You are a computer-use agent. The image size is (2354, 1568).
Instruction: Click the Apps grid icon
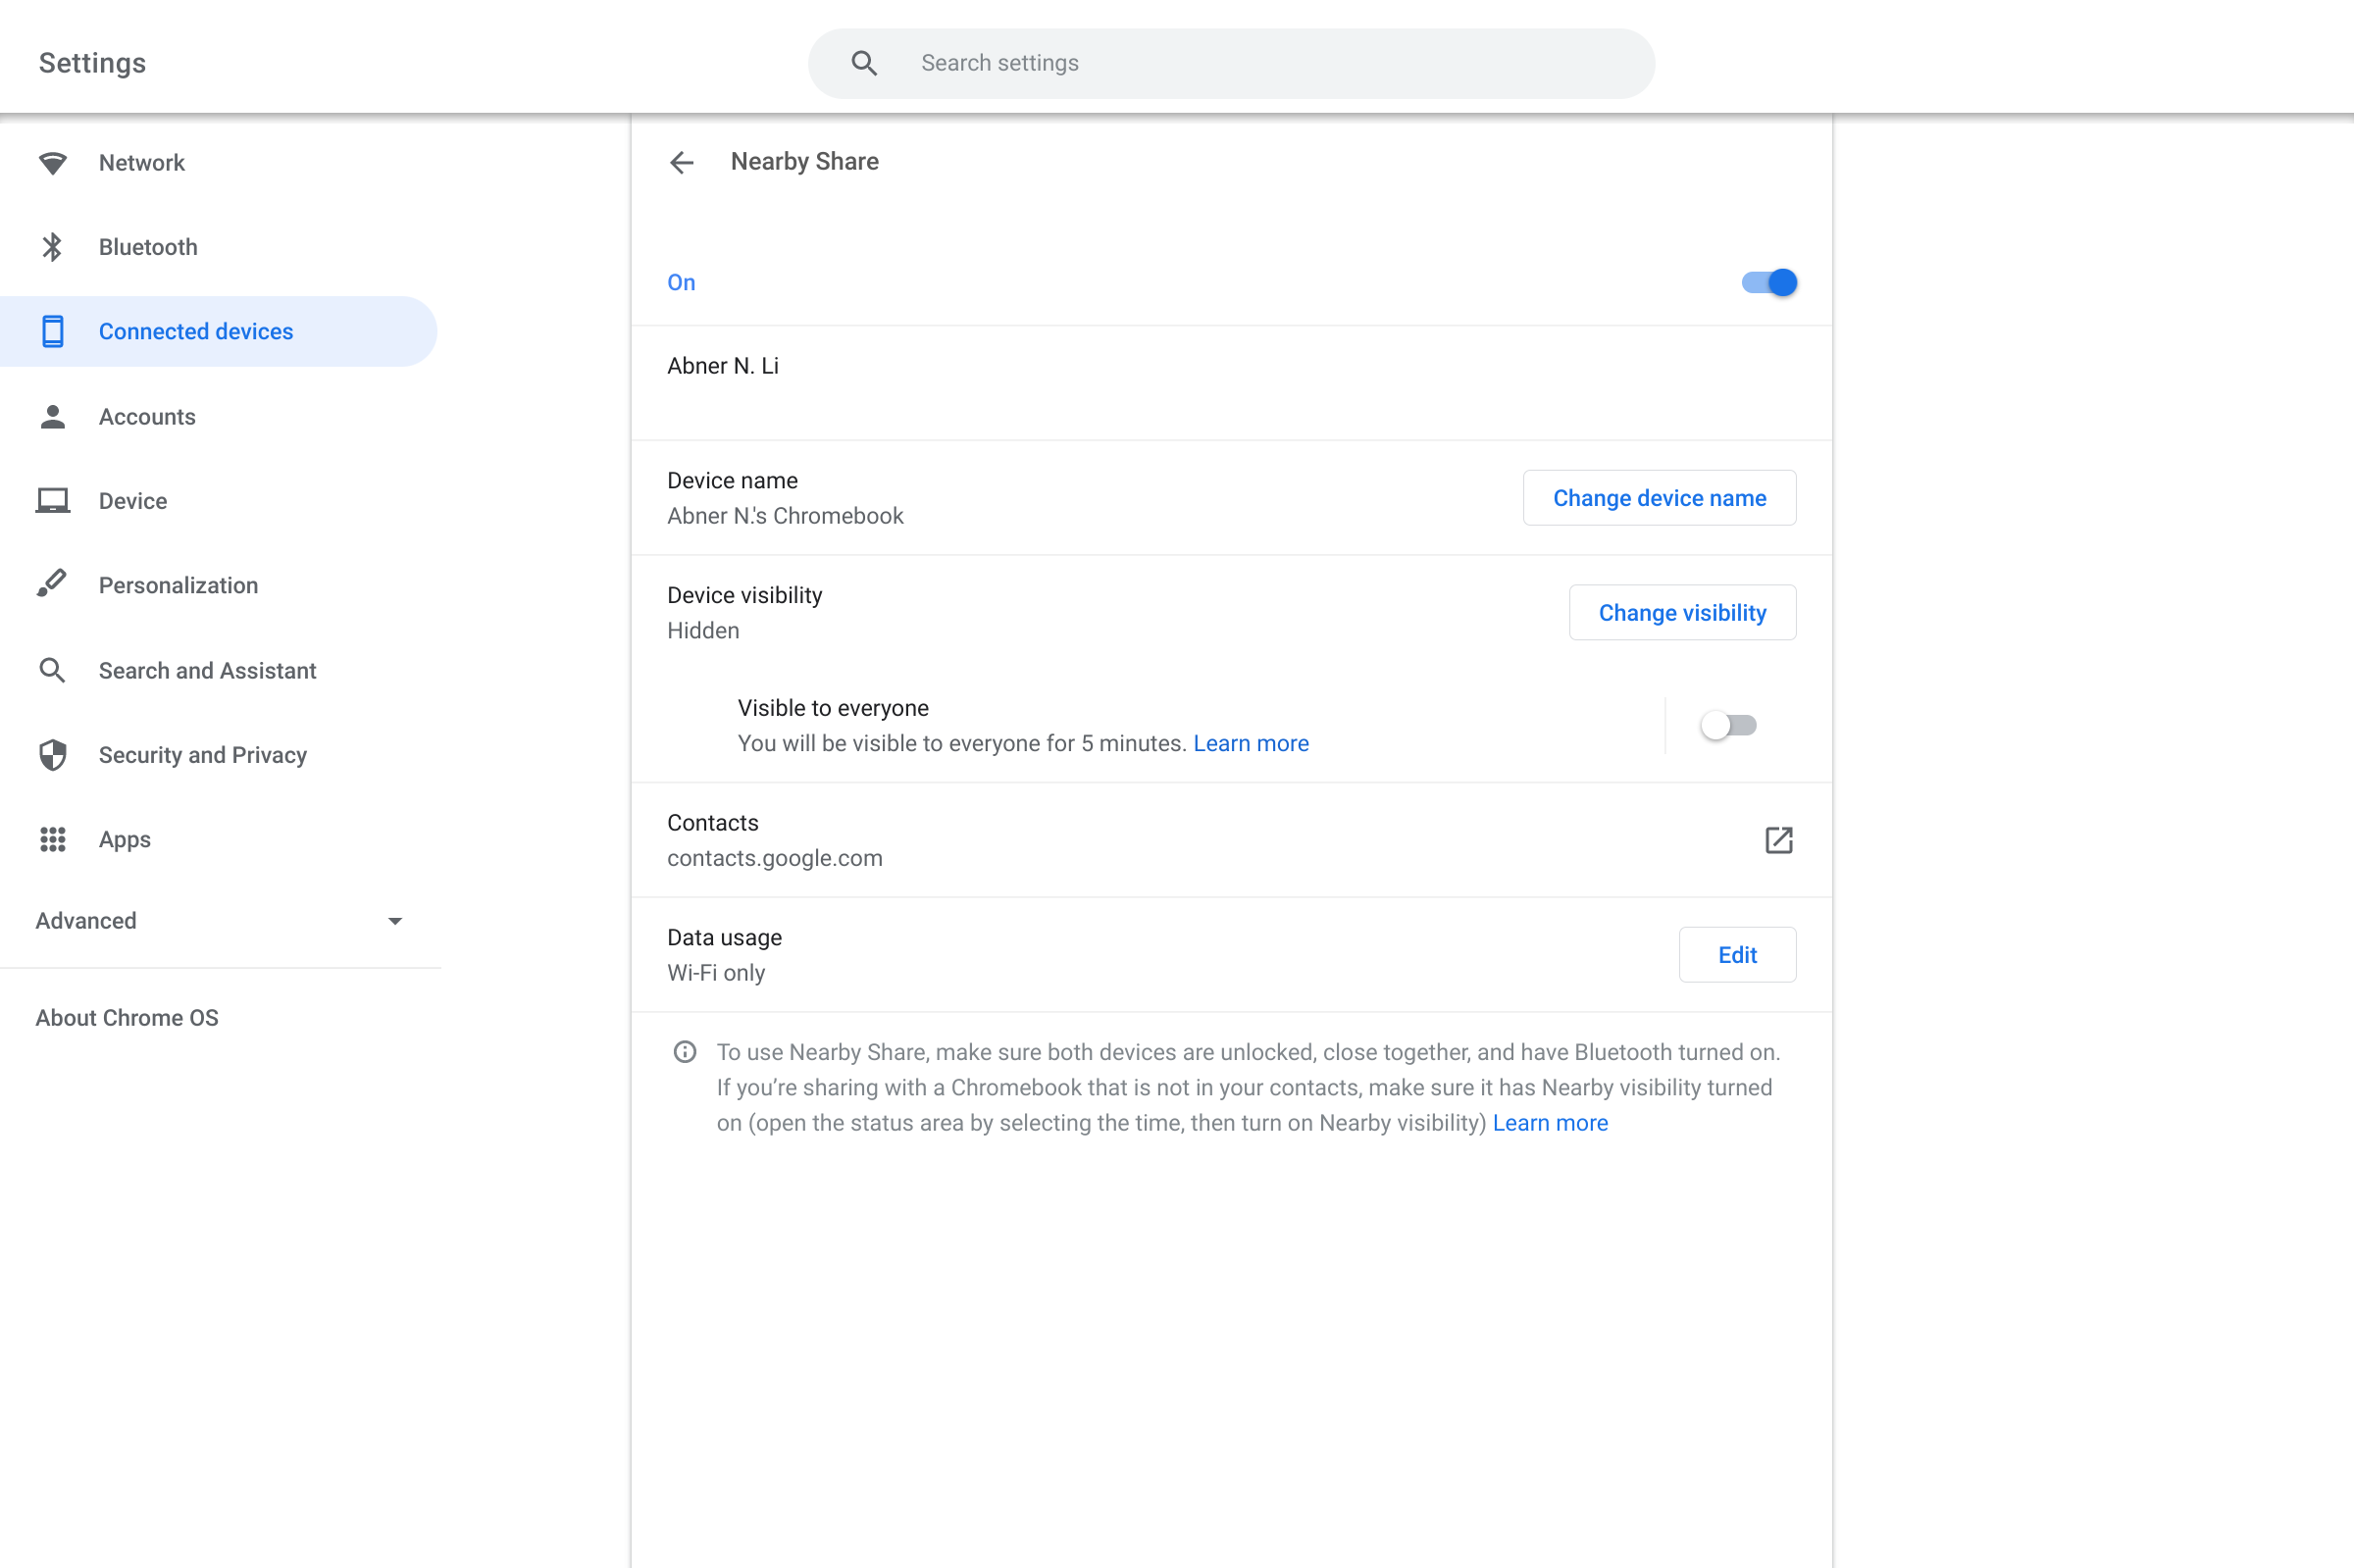(52, 840)
